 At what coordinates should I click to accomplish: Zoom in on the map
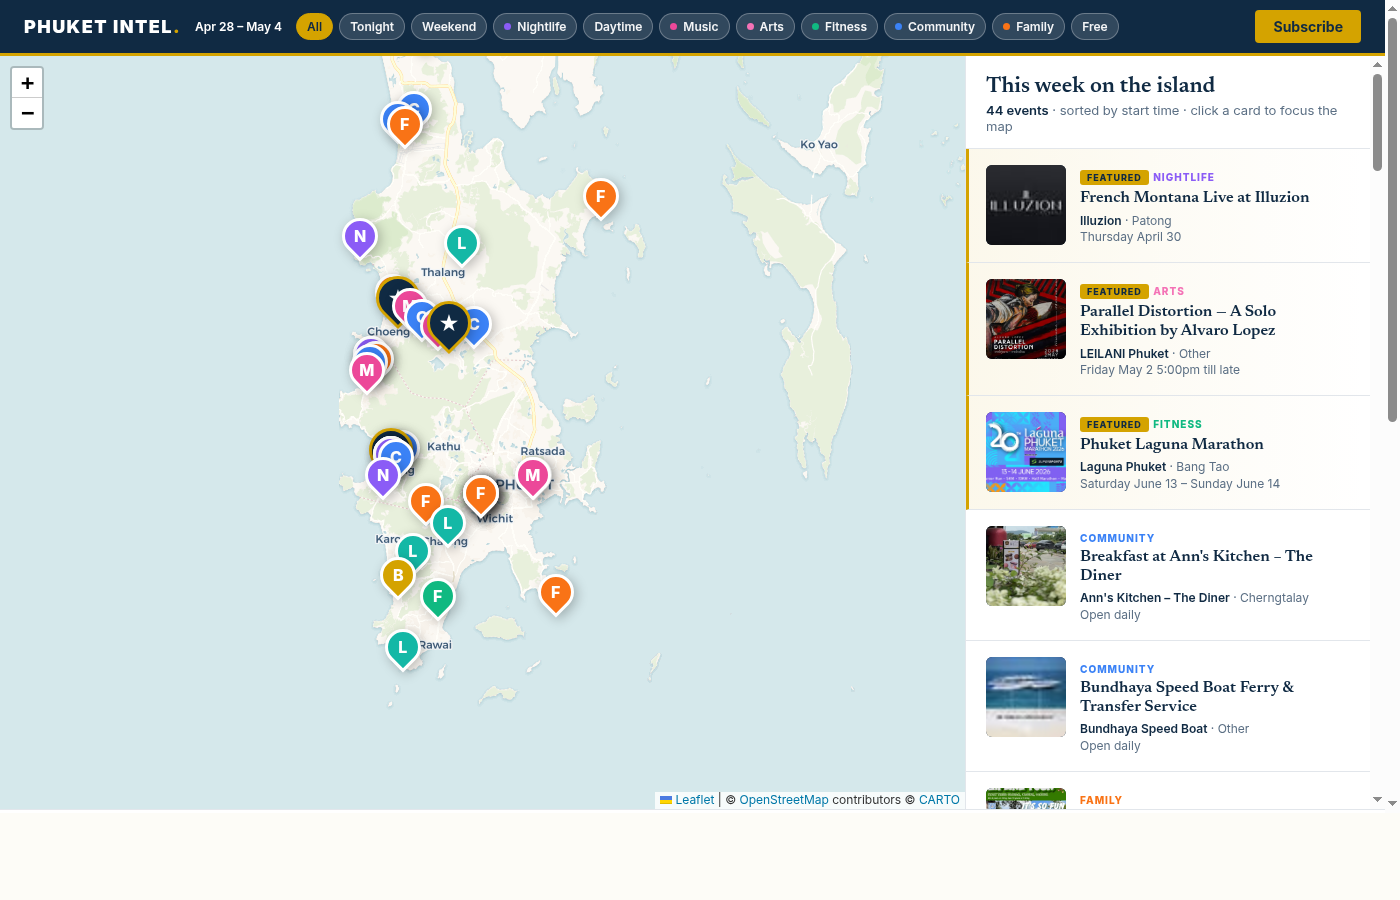(x=27, y=83)
